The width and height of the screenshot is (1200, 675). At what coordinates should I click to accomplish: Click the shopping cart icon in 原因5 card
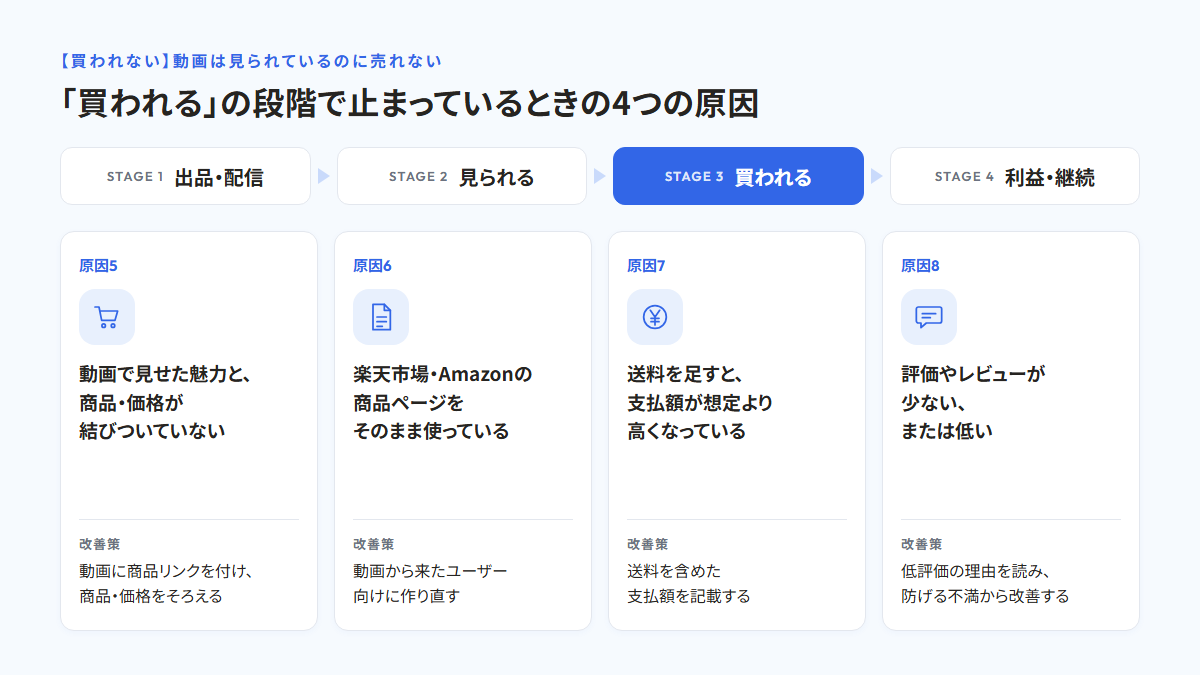[x=107, y=317]
